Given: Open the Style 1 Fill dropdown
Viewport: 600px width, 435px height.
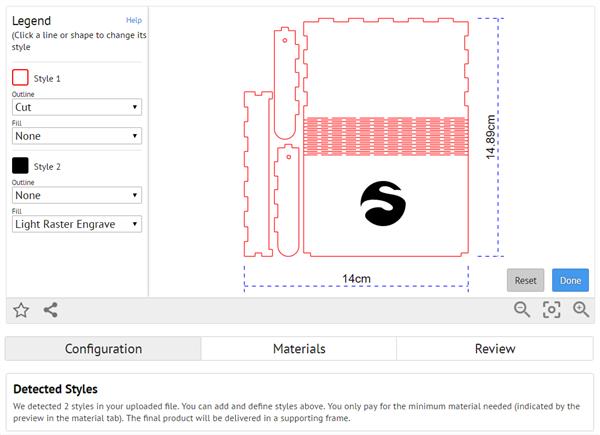Looking at the screenshot, I should click(77, 136).
